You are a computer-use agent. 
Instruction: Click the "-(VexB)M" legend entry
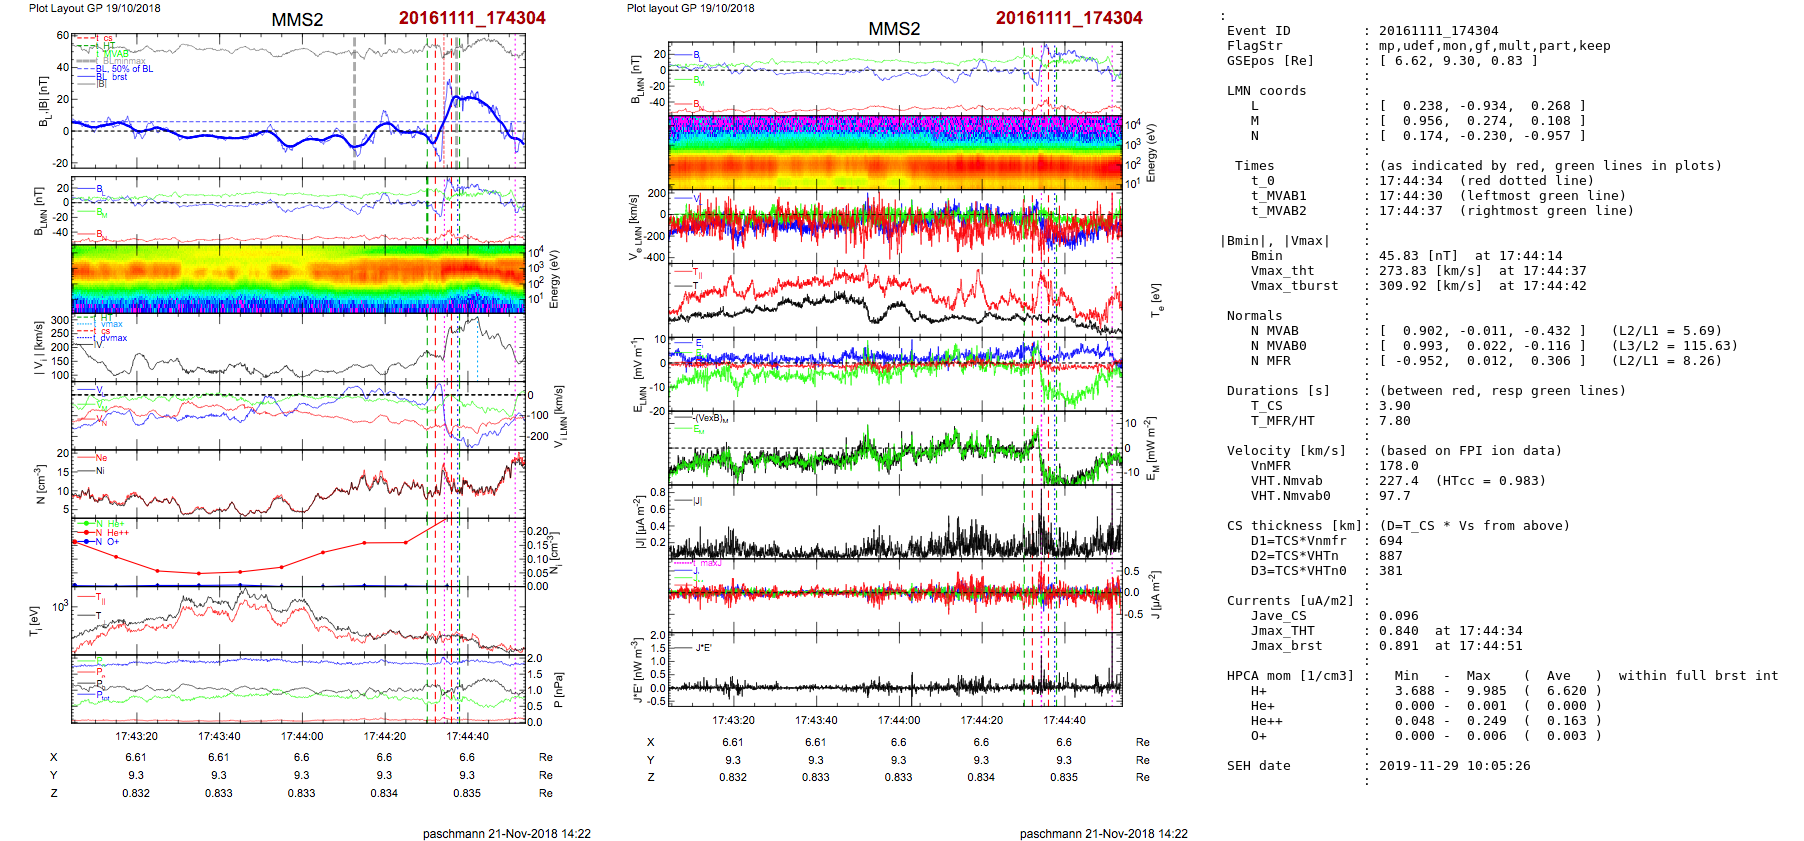[711, 418]
